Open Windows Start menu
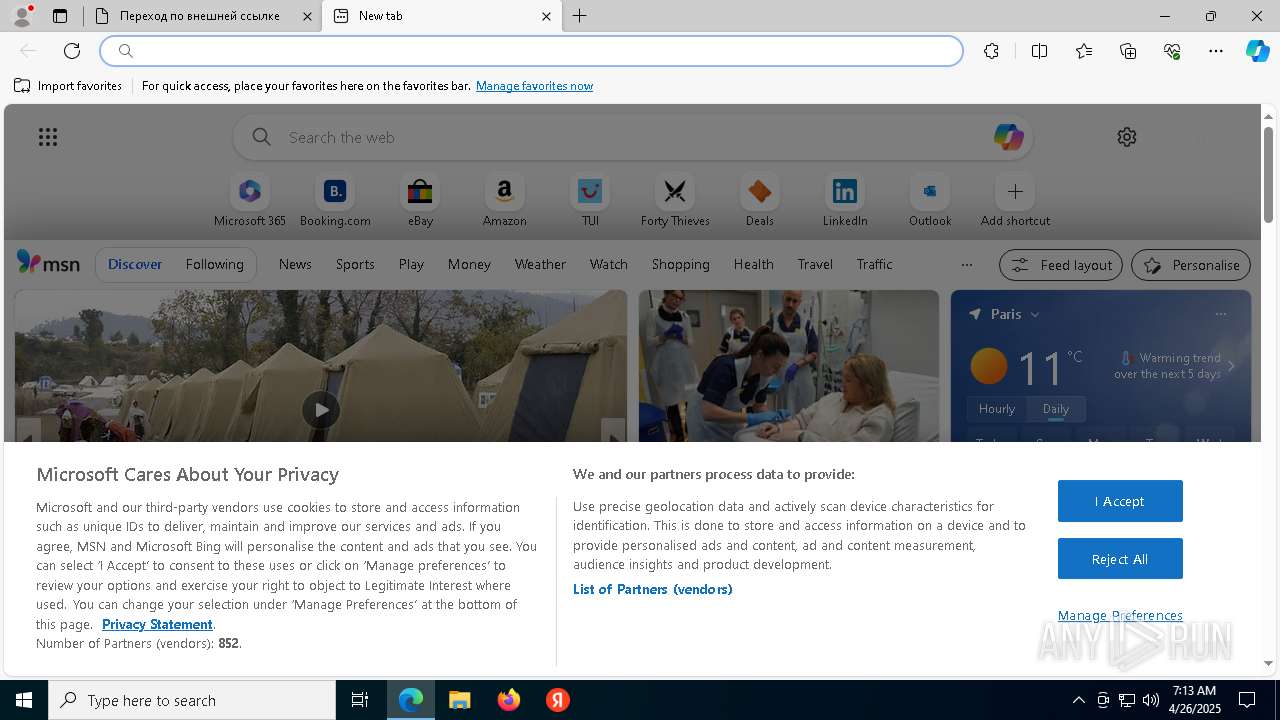The height and width of the screenshot is (720, 1280). [24, 700]
